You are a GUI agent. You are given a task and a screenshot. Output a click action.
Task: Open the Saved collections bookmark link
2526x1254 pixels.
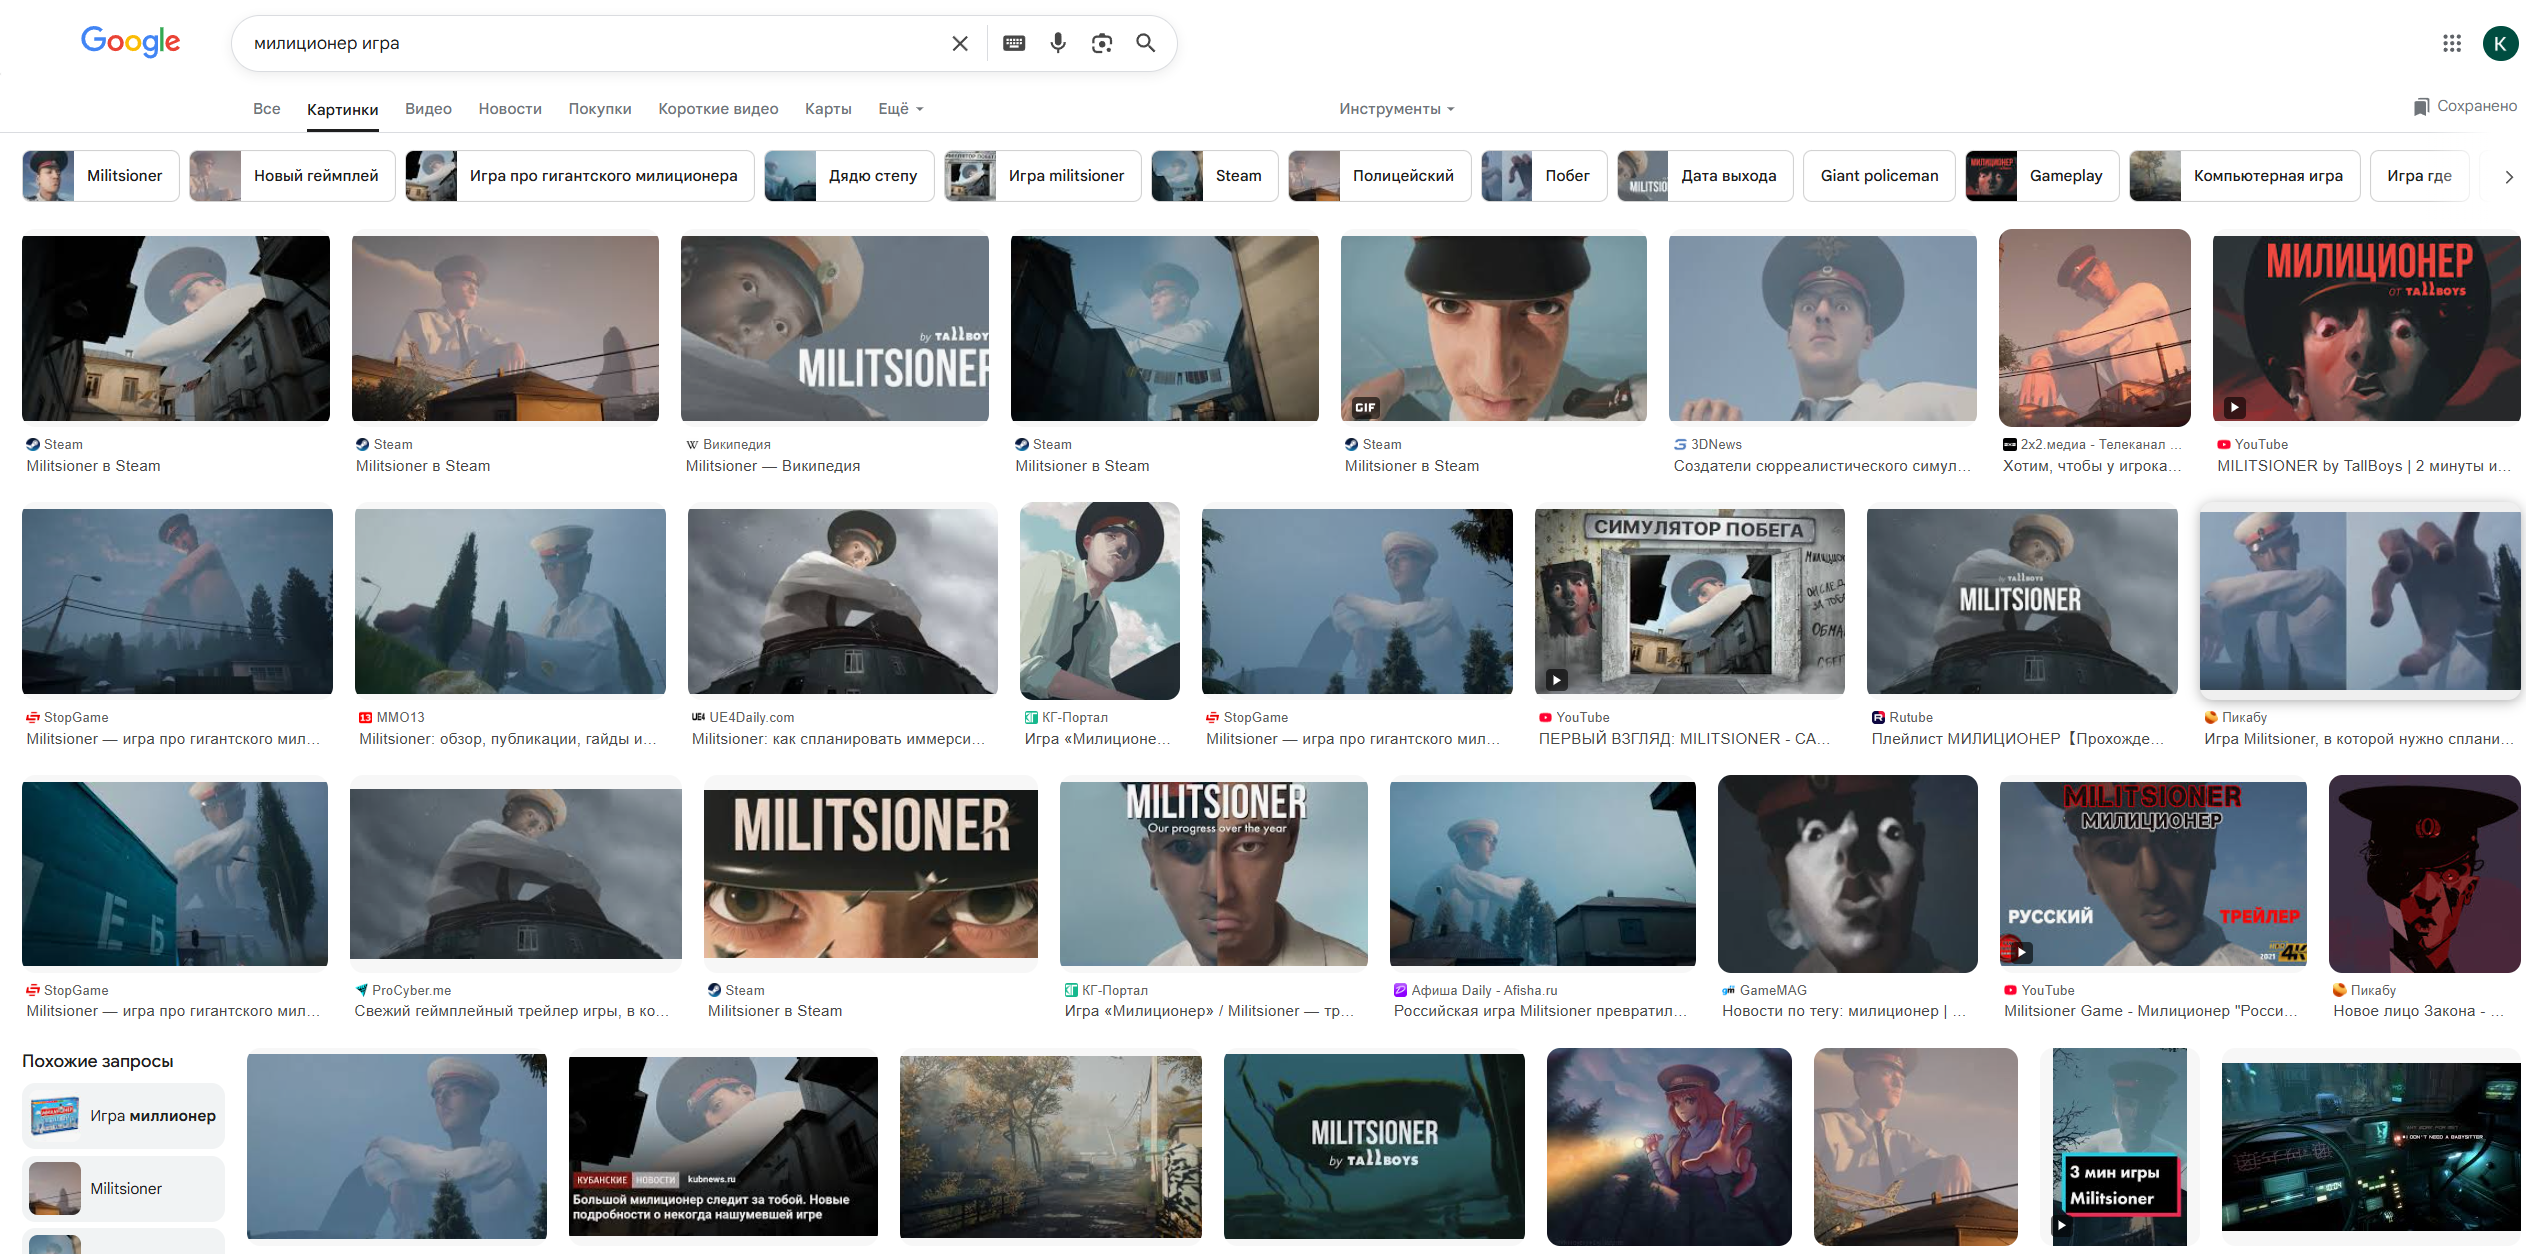(2465, 106)
